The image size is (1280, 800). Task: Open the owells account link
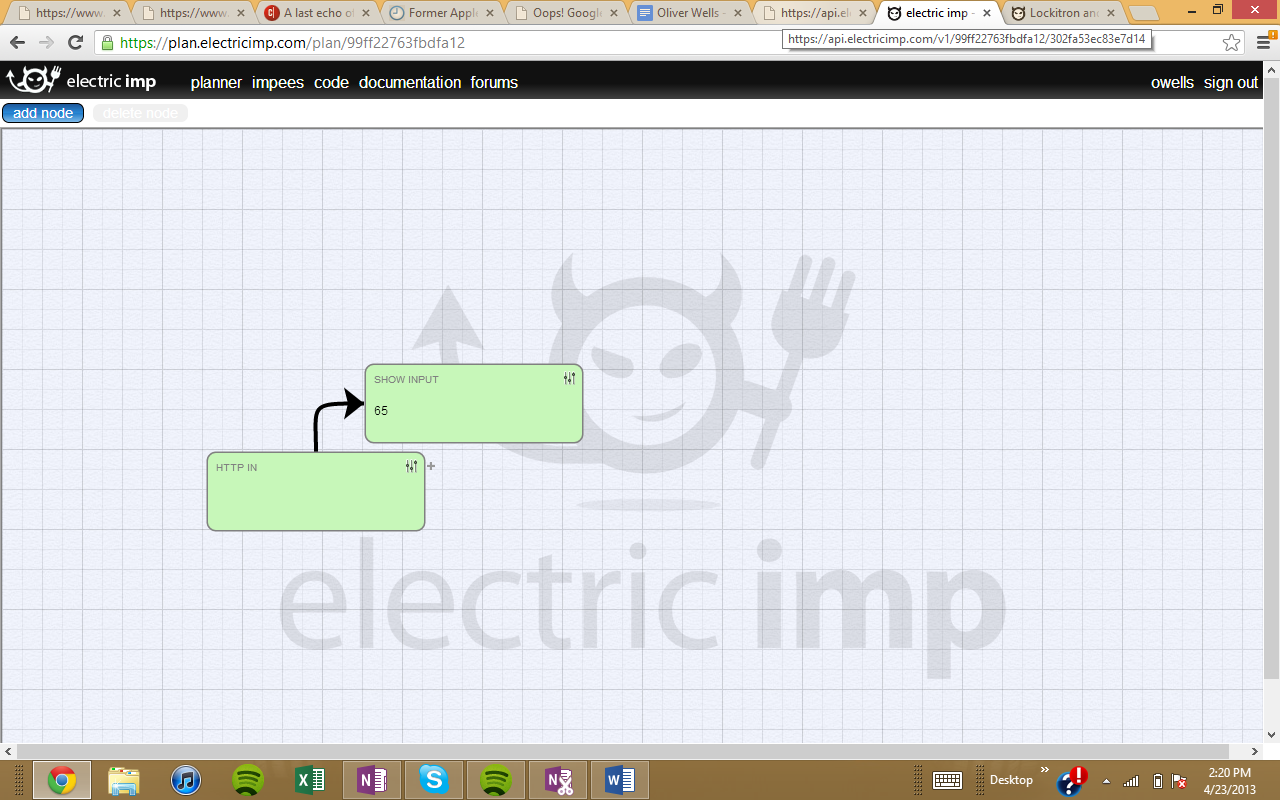1172,82
